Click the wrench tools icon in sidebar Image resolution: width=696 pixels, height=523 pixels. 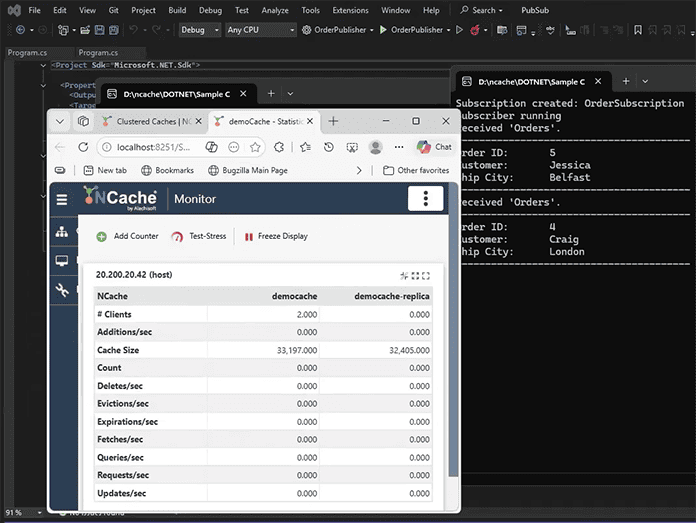pos(62,290)
